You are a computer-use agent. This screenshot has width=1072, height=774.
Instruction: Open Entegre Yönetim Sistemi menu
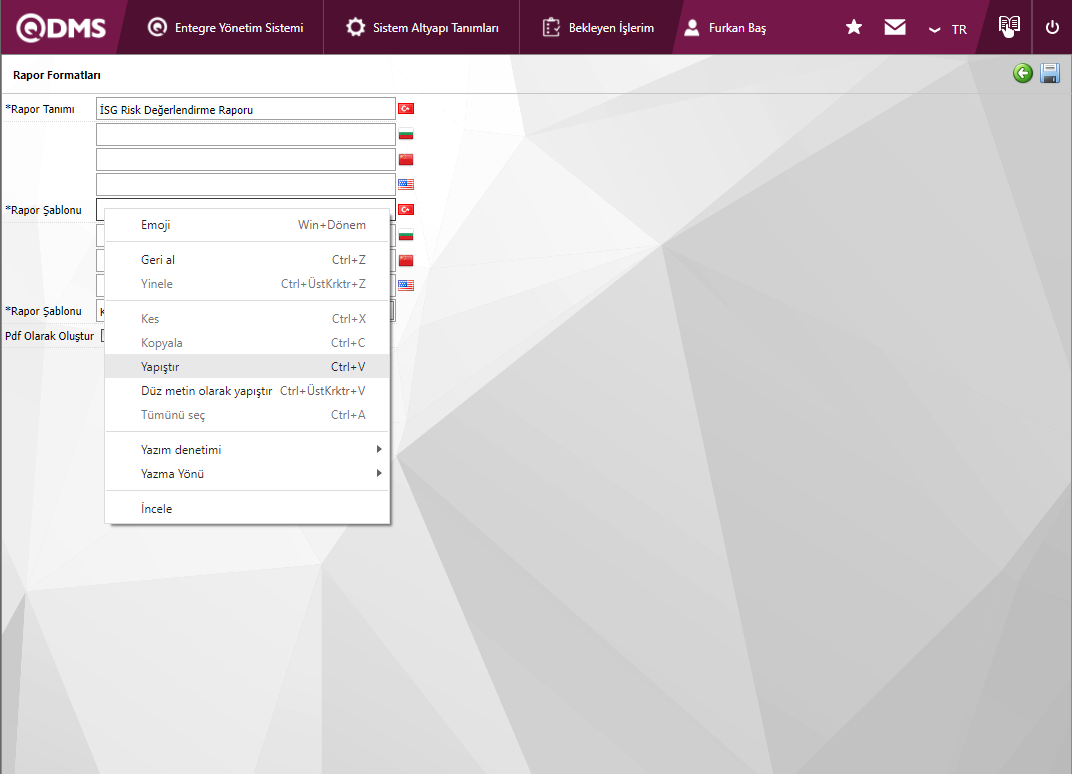225,28
